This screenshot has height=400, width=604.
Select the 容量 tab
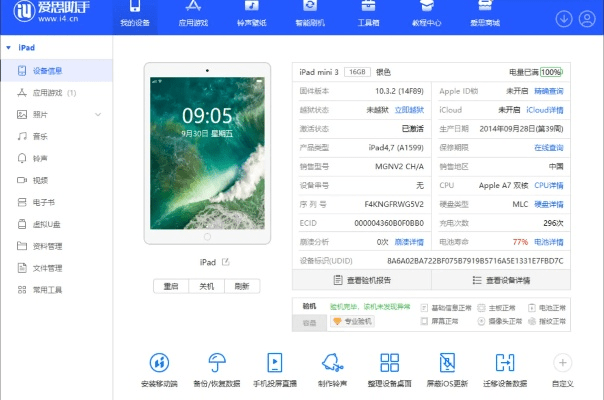309,323
